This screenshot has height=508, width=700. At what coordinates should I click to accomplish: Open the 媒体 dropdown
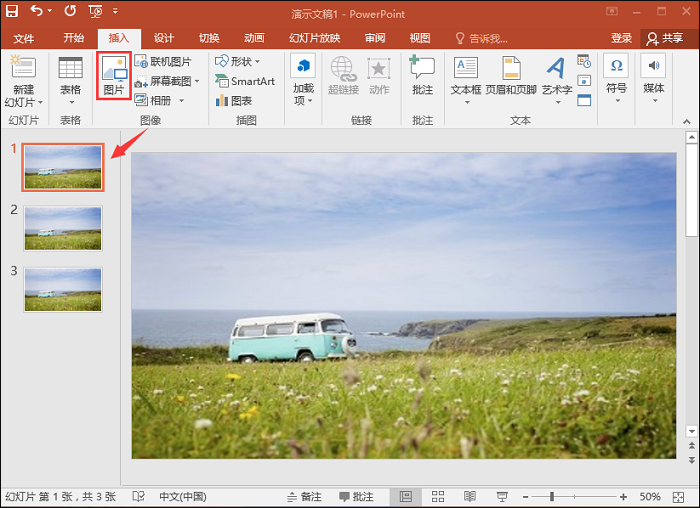coord(654,79)
